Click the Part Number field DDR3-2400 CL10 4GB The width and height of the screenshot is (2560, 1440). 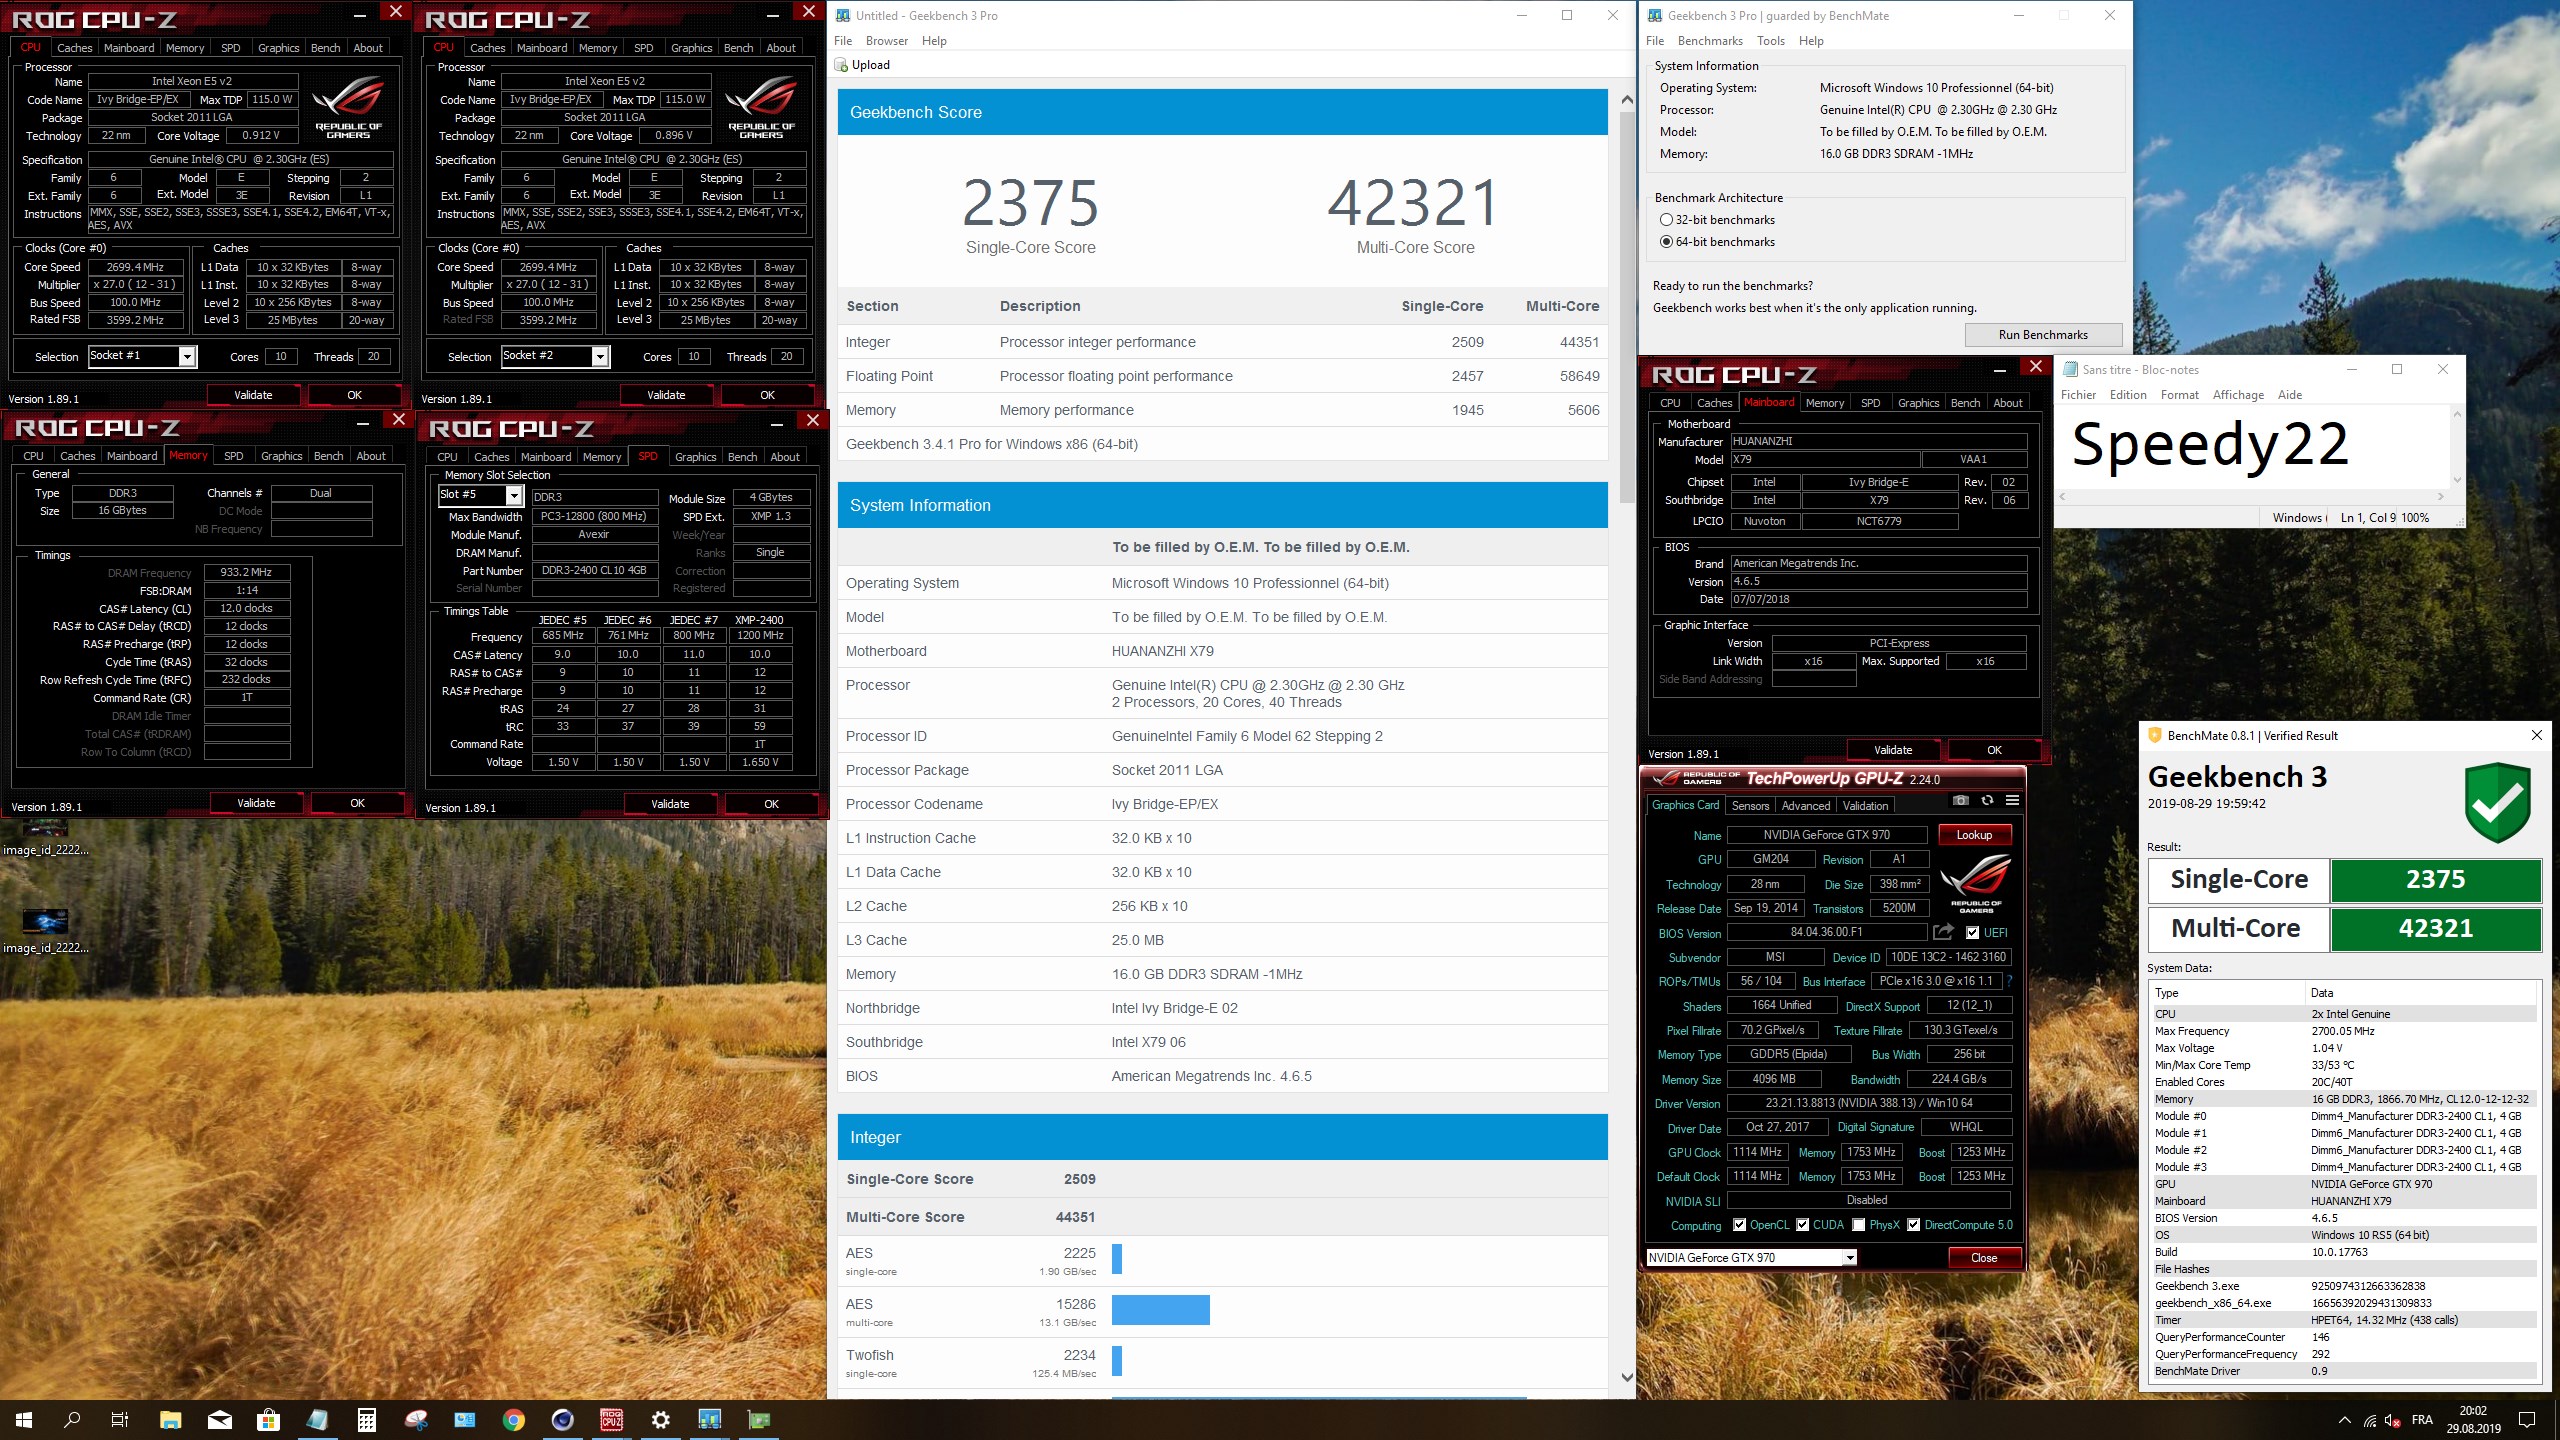[x=594, y=571]
